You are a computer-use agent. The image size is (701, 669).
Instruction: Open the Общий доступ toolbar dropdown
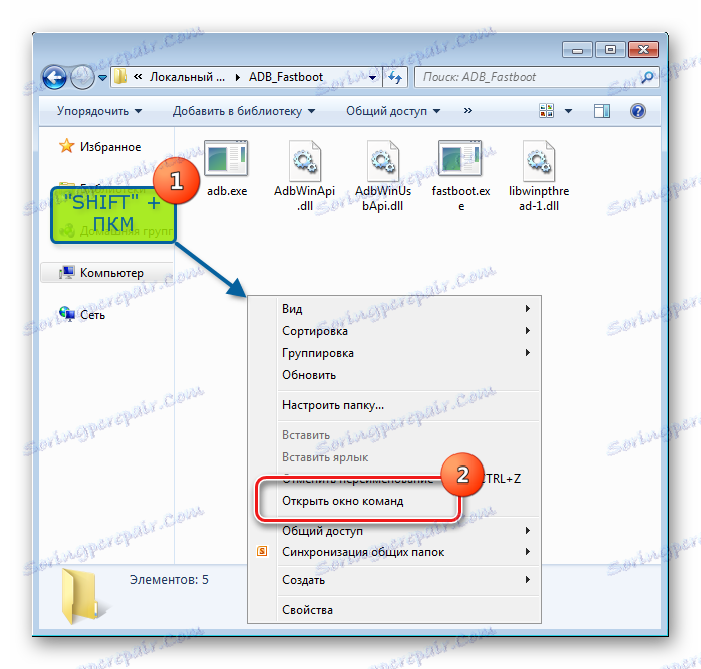pyautogui.click(x=393, y=111)
